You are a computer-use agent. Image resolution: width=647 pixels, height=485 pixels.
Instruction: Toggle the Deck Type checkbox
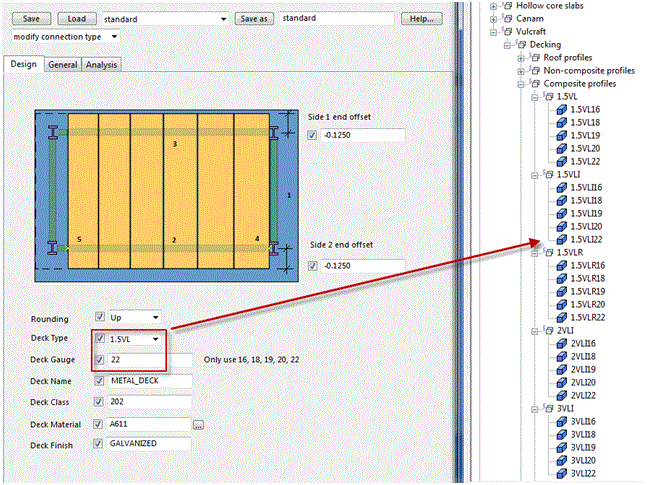[100, 339]
